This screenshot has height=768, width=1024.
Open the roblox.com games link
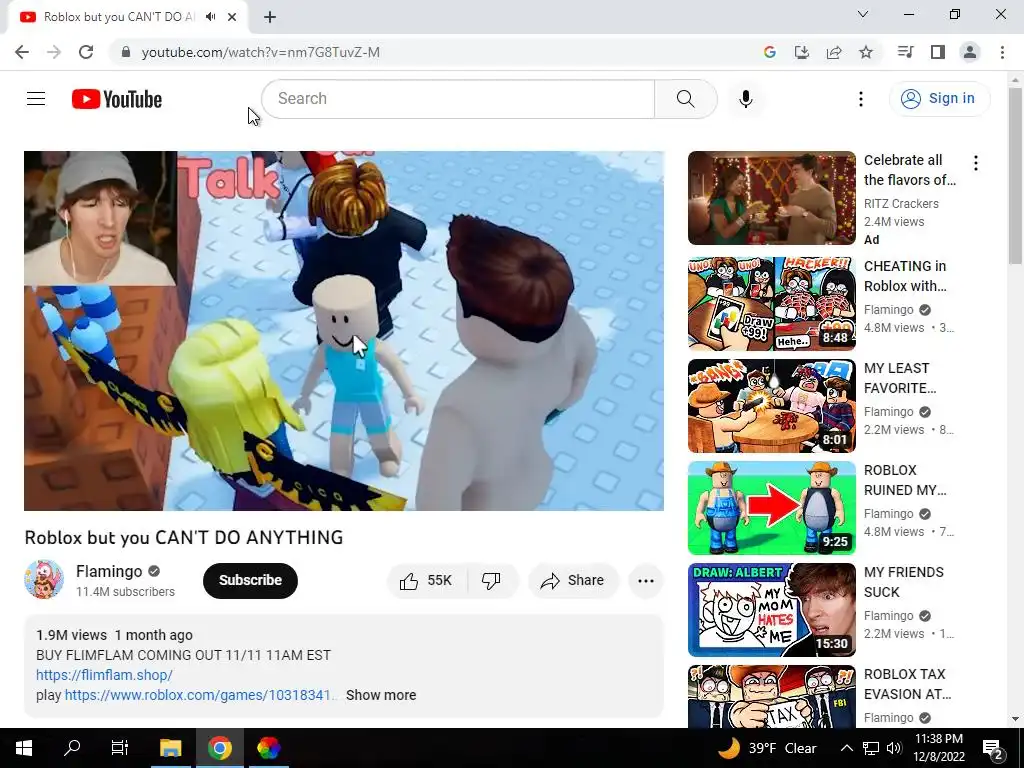[x=200, y=696]
